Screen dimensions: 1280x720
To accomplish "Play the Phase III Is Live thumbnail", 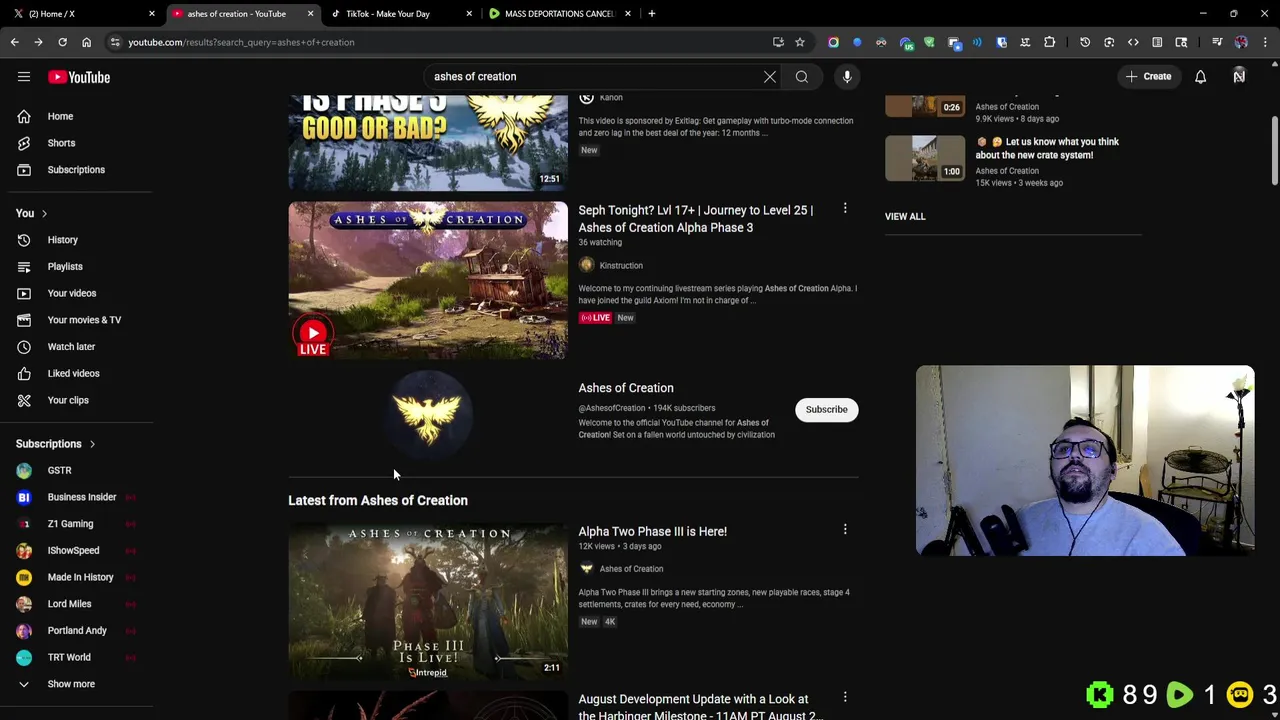I will coord(428,601).
